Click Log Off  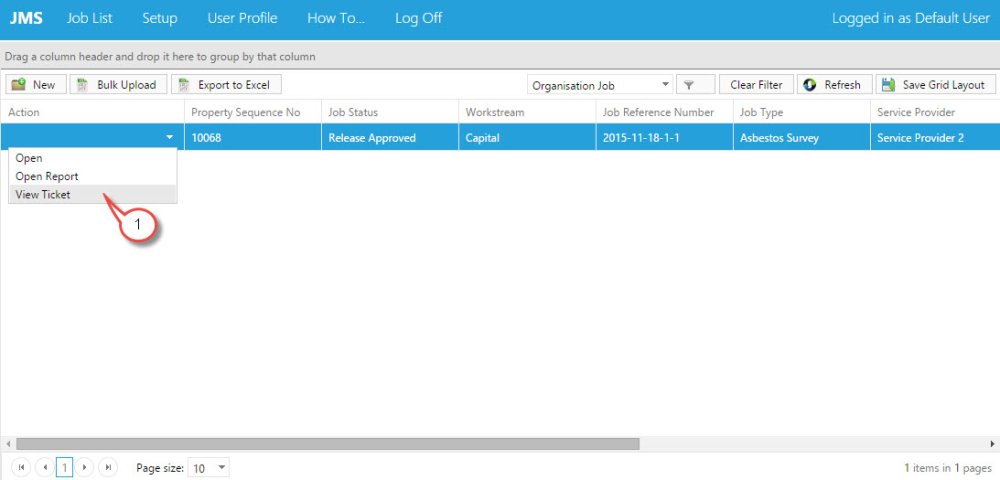click(x=418, y=18)
